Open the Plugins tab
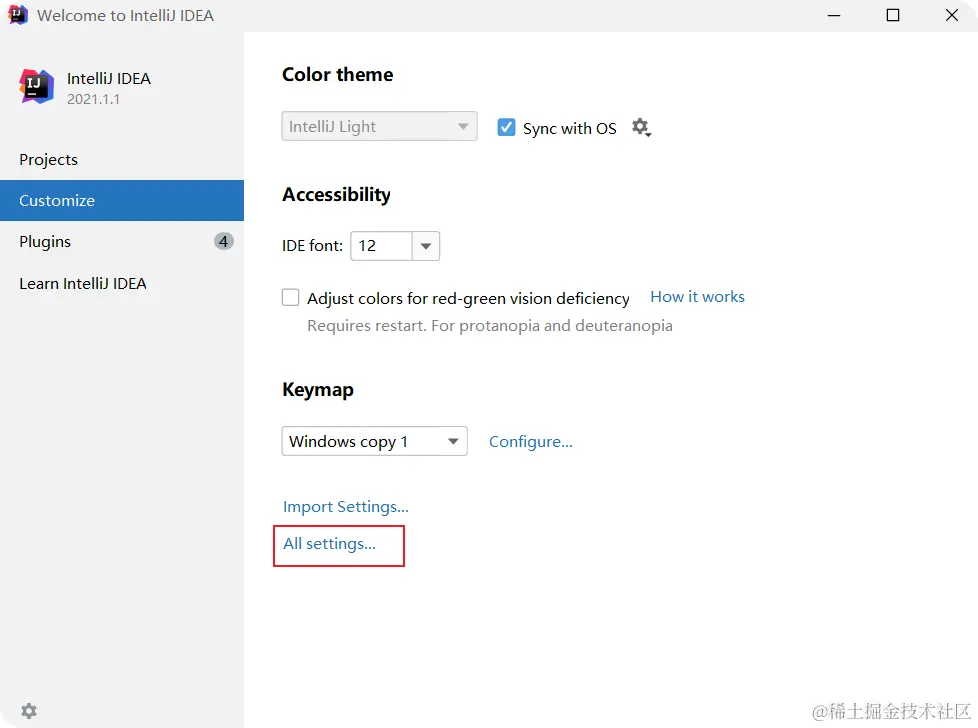 122,241
